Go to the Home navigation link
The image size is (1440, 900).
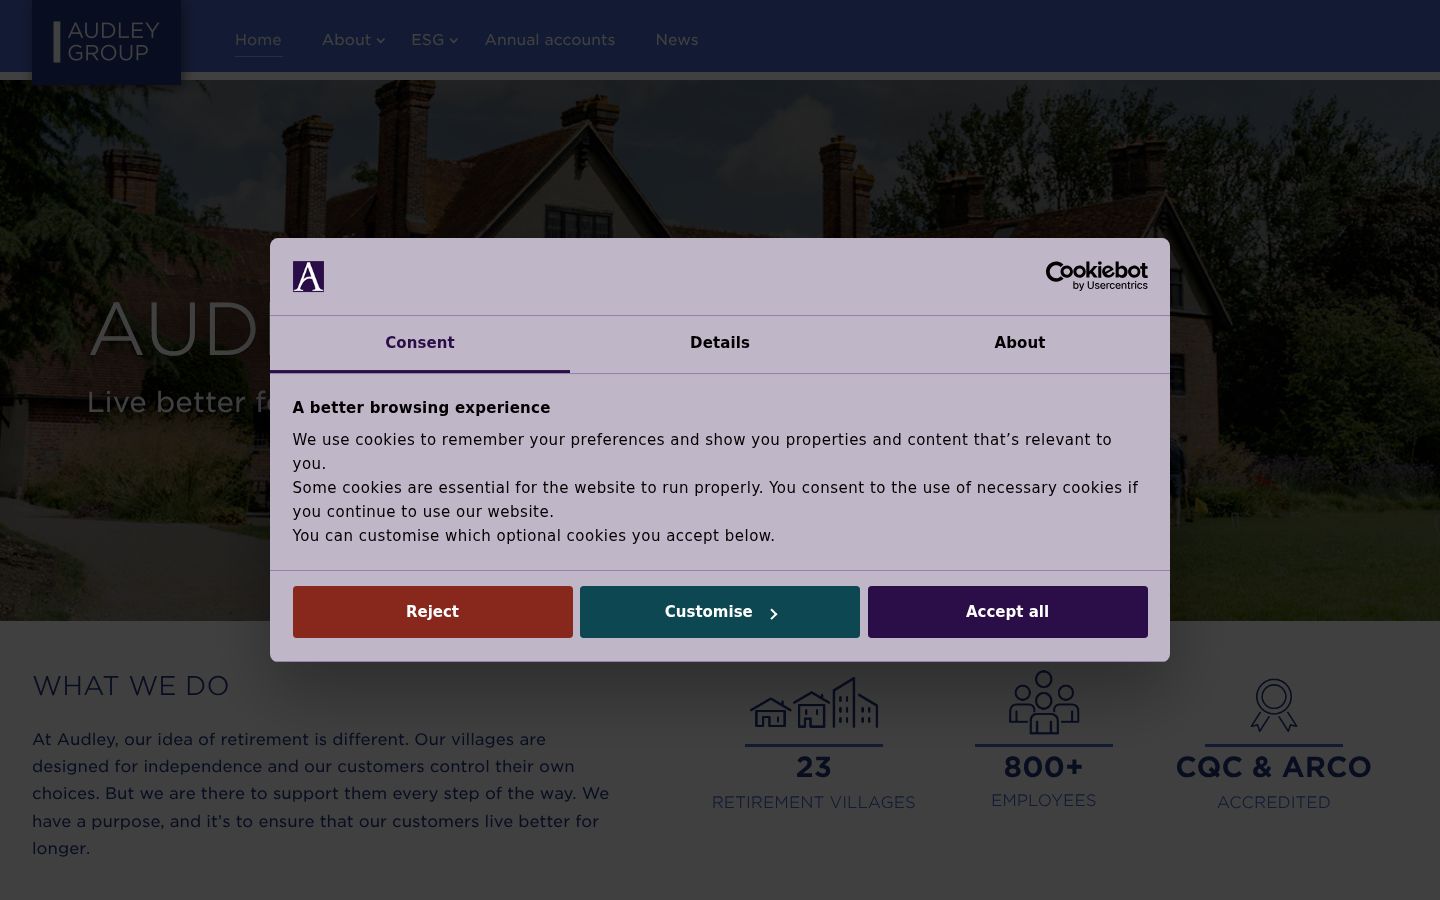click(258, 40)
